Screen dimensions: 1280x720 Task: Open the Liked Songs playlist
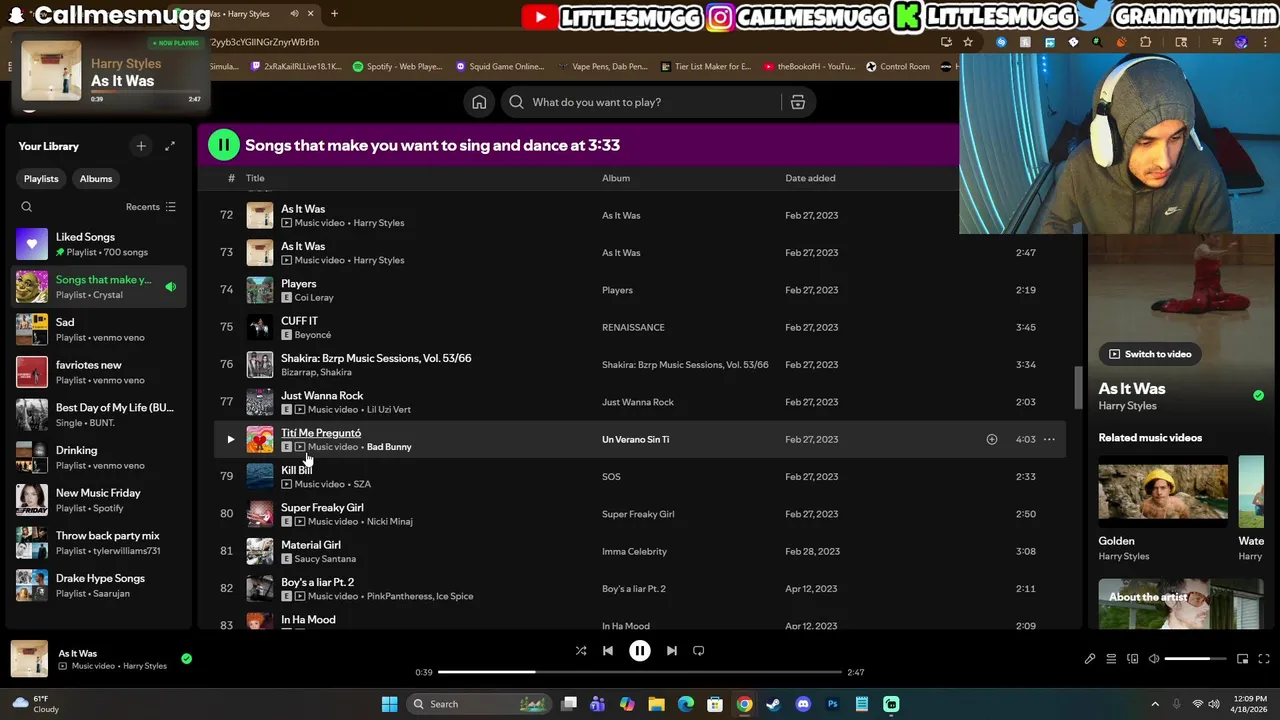pos(96,244)
